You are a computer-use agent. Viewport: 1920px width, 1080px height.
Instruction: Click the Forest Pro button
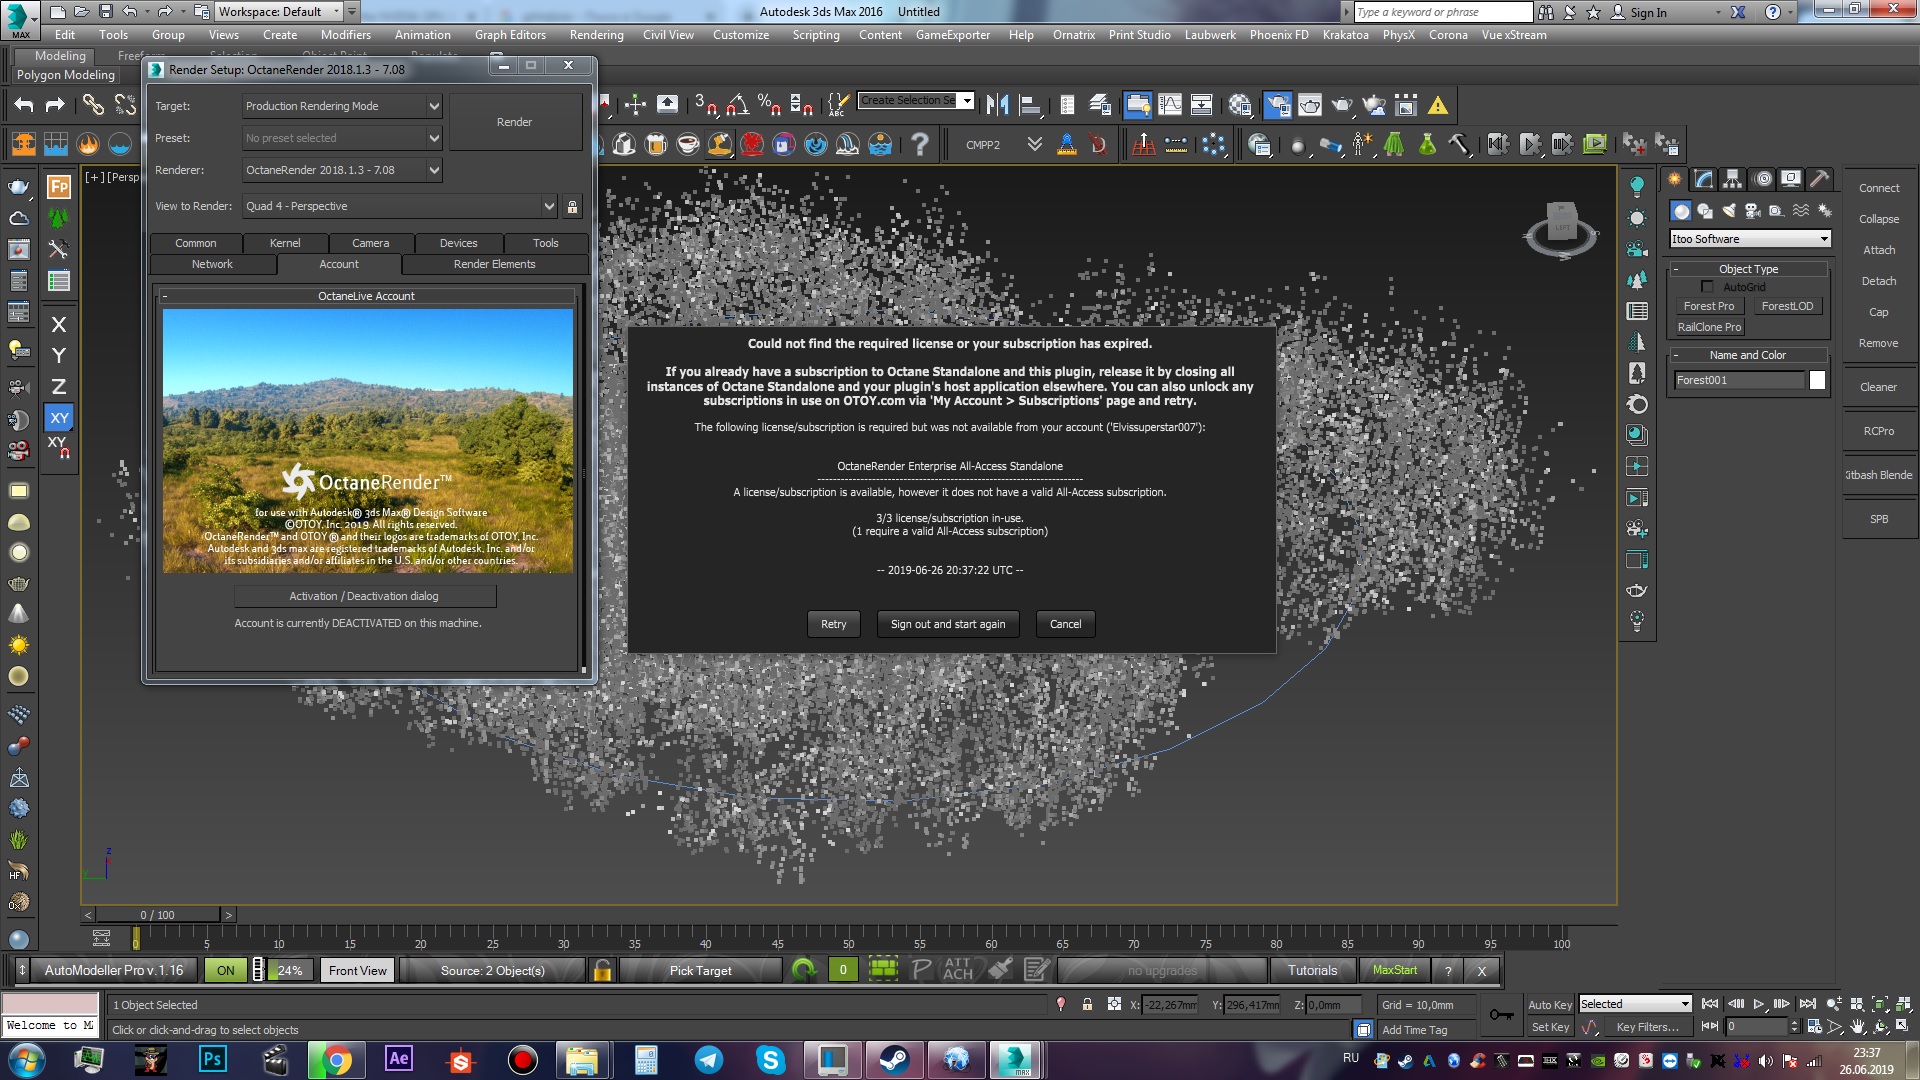[1708, 306]
